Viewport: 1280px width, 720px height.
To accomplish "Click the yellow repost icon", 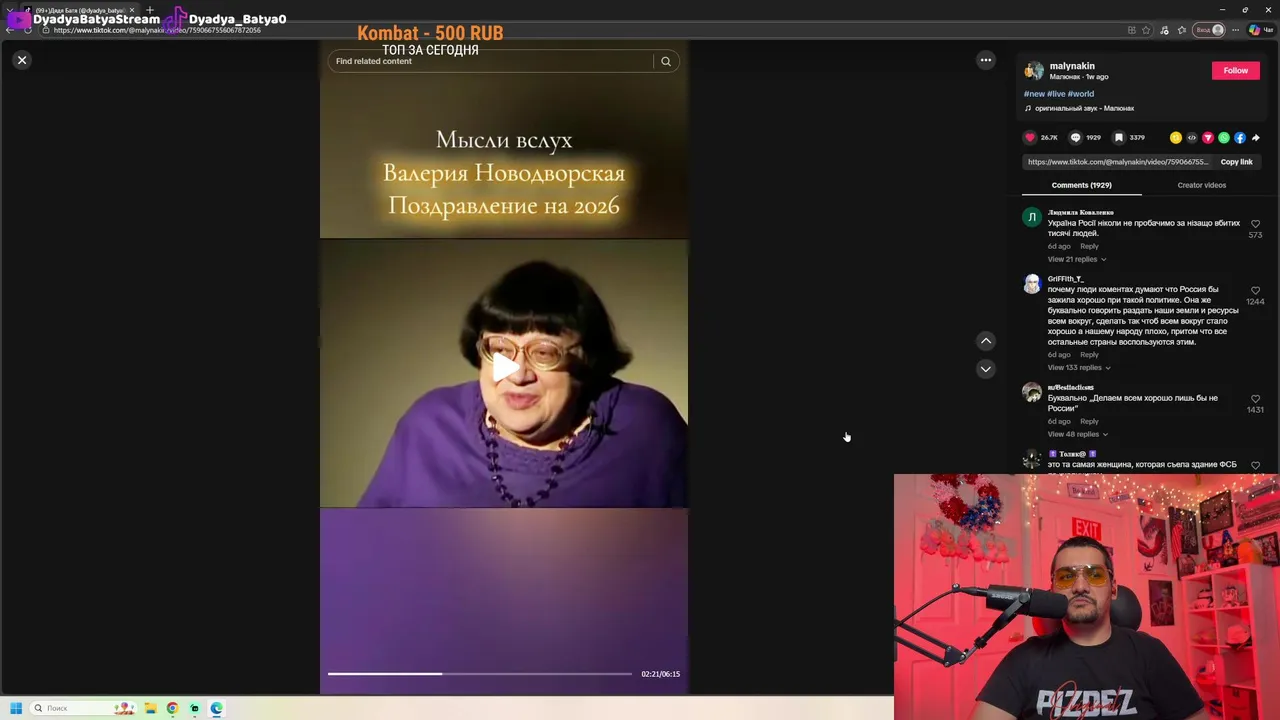I will (x=1176, y=137).
